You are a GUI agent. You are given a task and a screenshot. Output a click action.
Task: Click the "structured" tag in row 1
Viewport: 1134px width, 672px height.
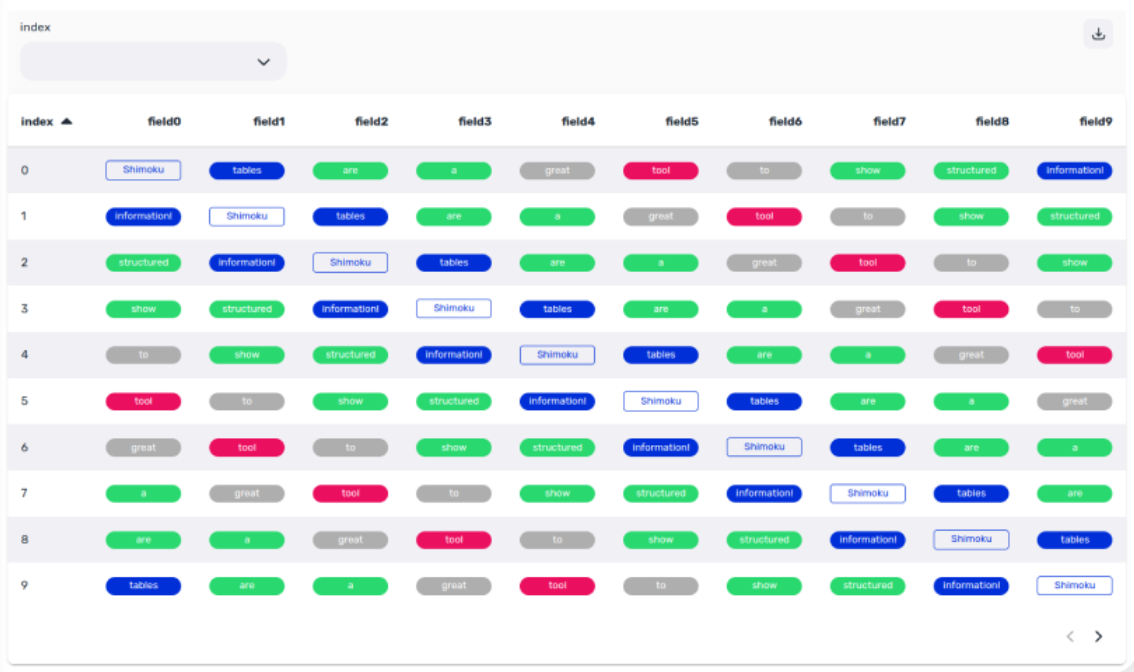pyautogui.click(x=1075, y=216)
